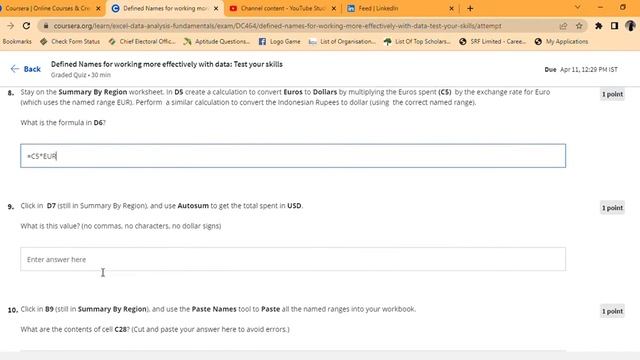Open List of Organisation bookmark
The image size is (640, 360).
click(342, 42)
